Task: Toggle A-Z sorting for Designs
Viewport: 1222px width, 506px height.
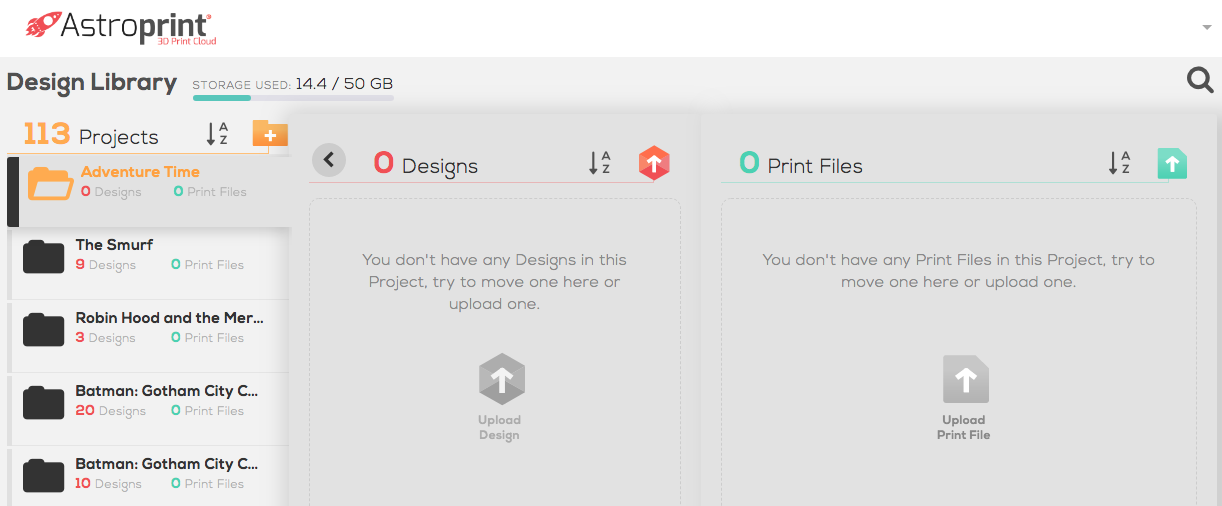Action: [x=600, y=163]
